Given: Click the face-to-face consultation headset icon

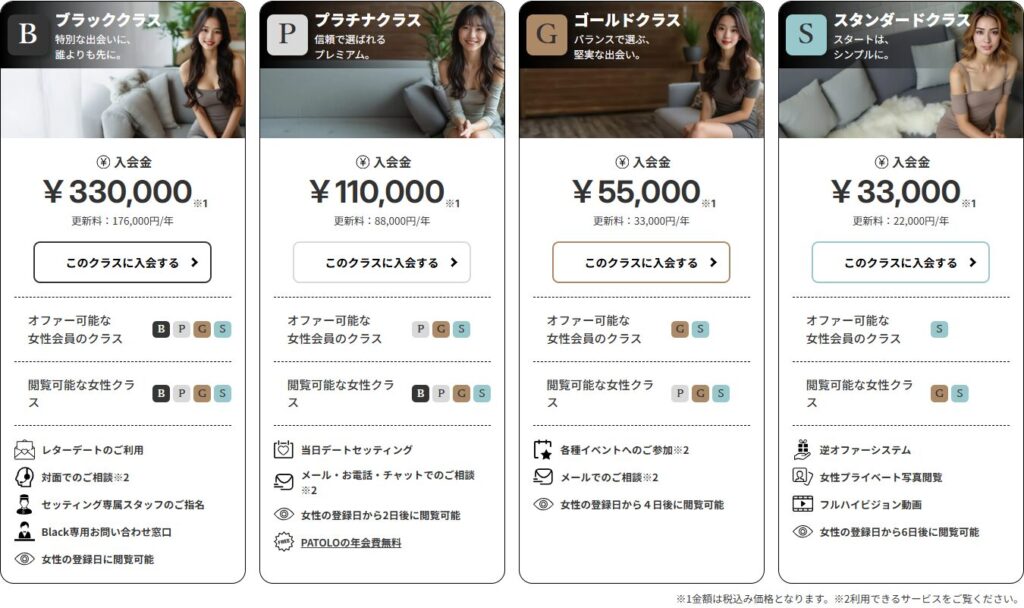Looking at the screenshot, I should [24, 477].
